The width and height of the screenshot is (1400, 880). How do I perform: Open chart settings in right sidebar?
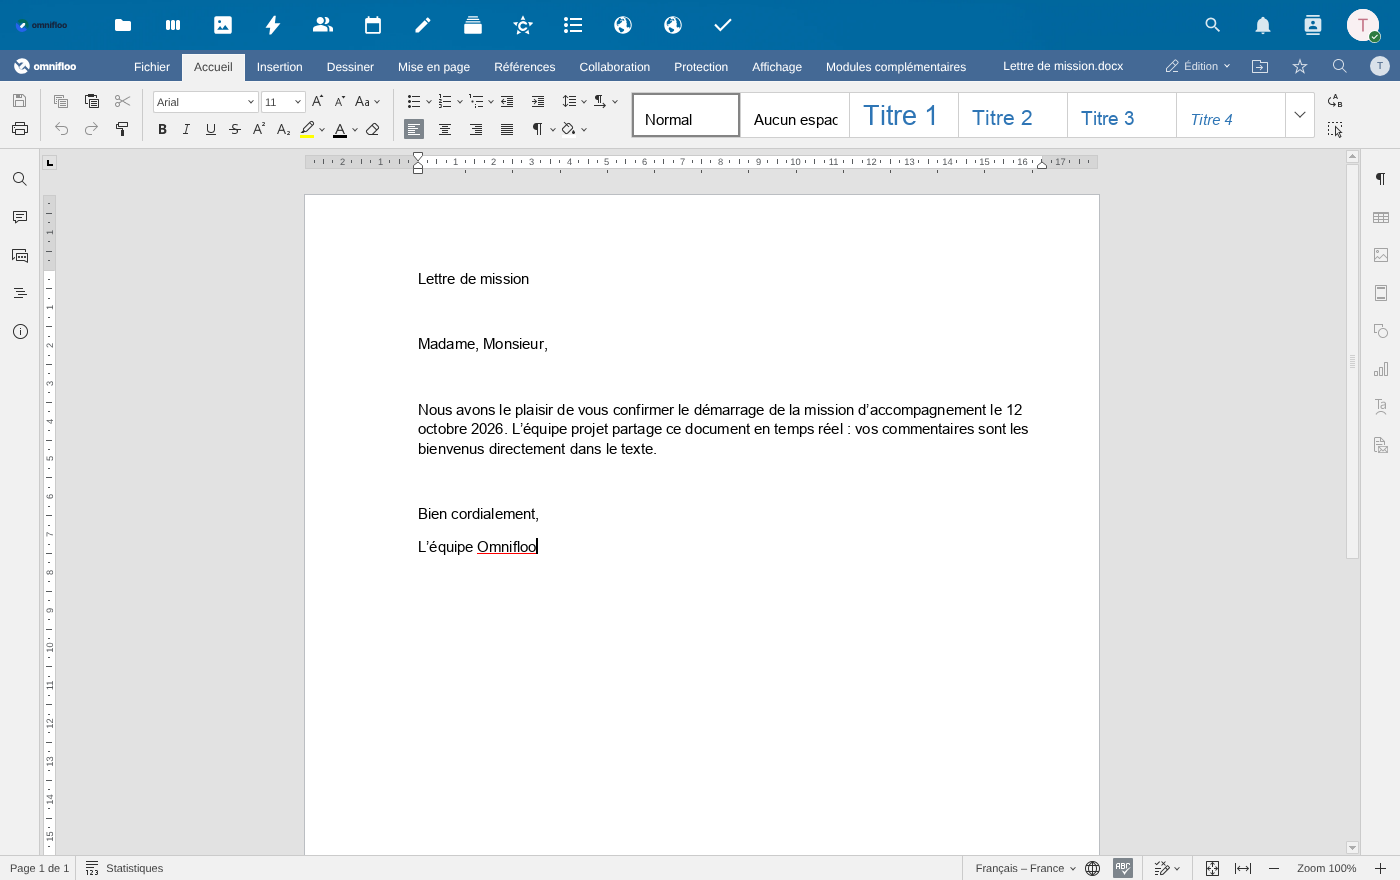[x=1381, y=369]
